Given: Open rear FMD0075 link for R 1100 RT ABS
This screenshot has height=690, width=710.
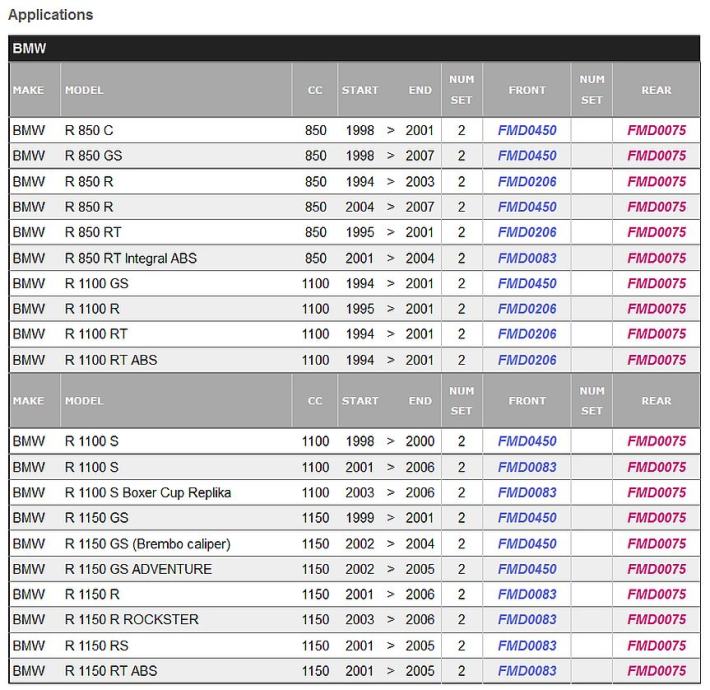Looking at the screenshot, I should (x=656, y=360).
